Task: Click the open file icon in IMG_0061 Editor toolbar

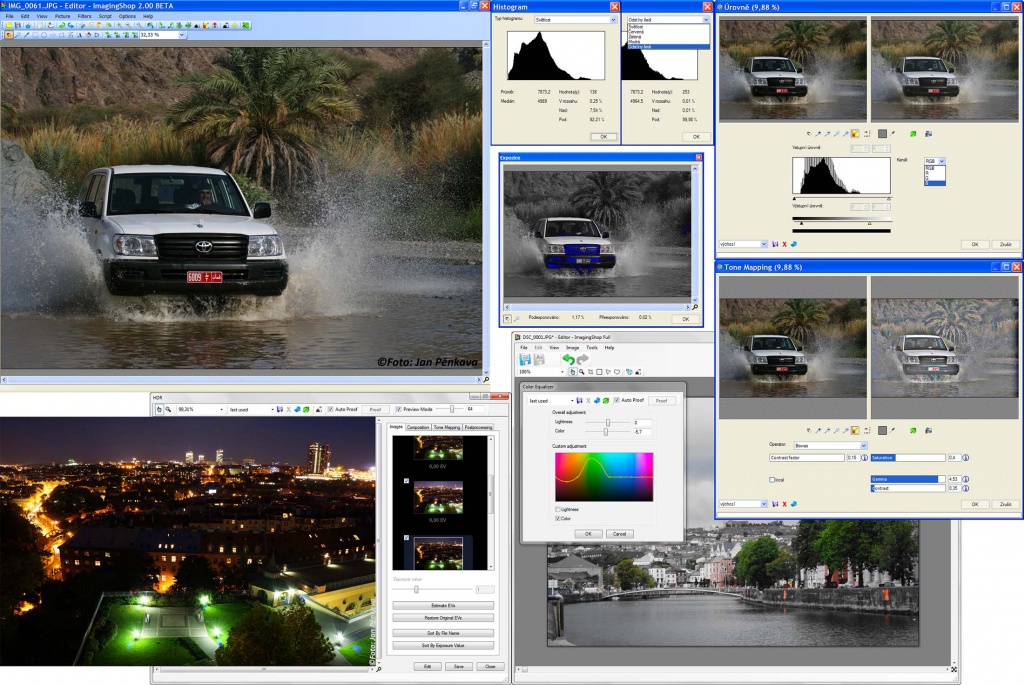Action: click(x=9, y=25)
